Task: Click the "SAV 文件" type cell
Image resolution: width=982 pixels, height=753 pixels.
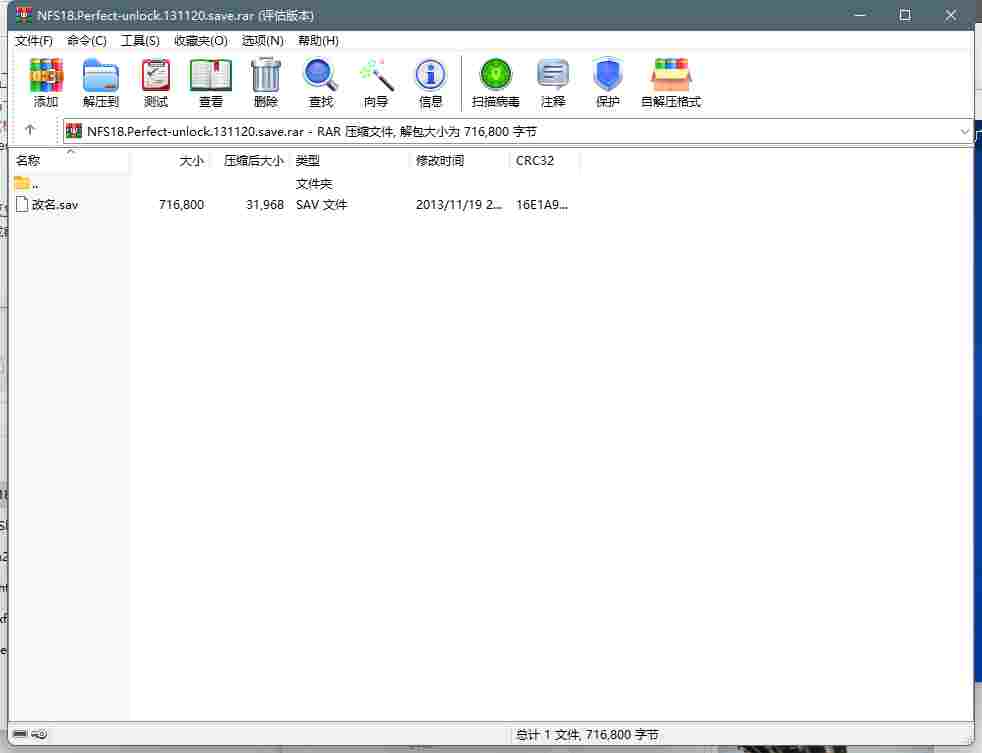Action: point(321,205)
